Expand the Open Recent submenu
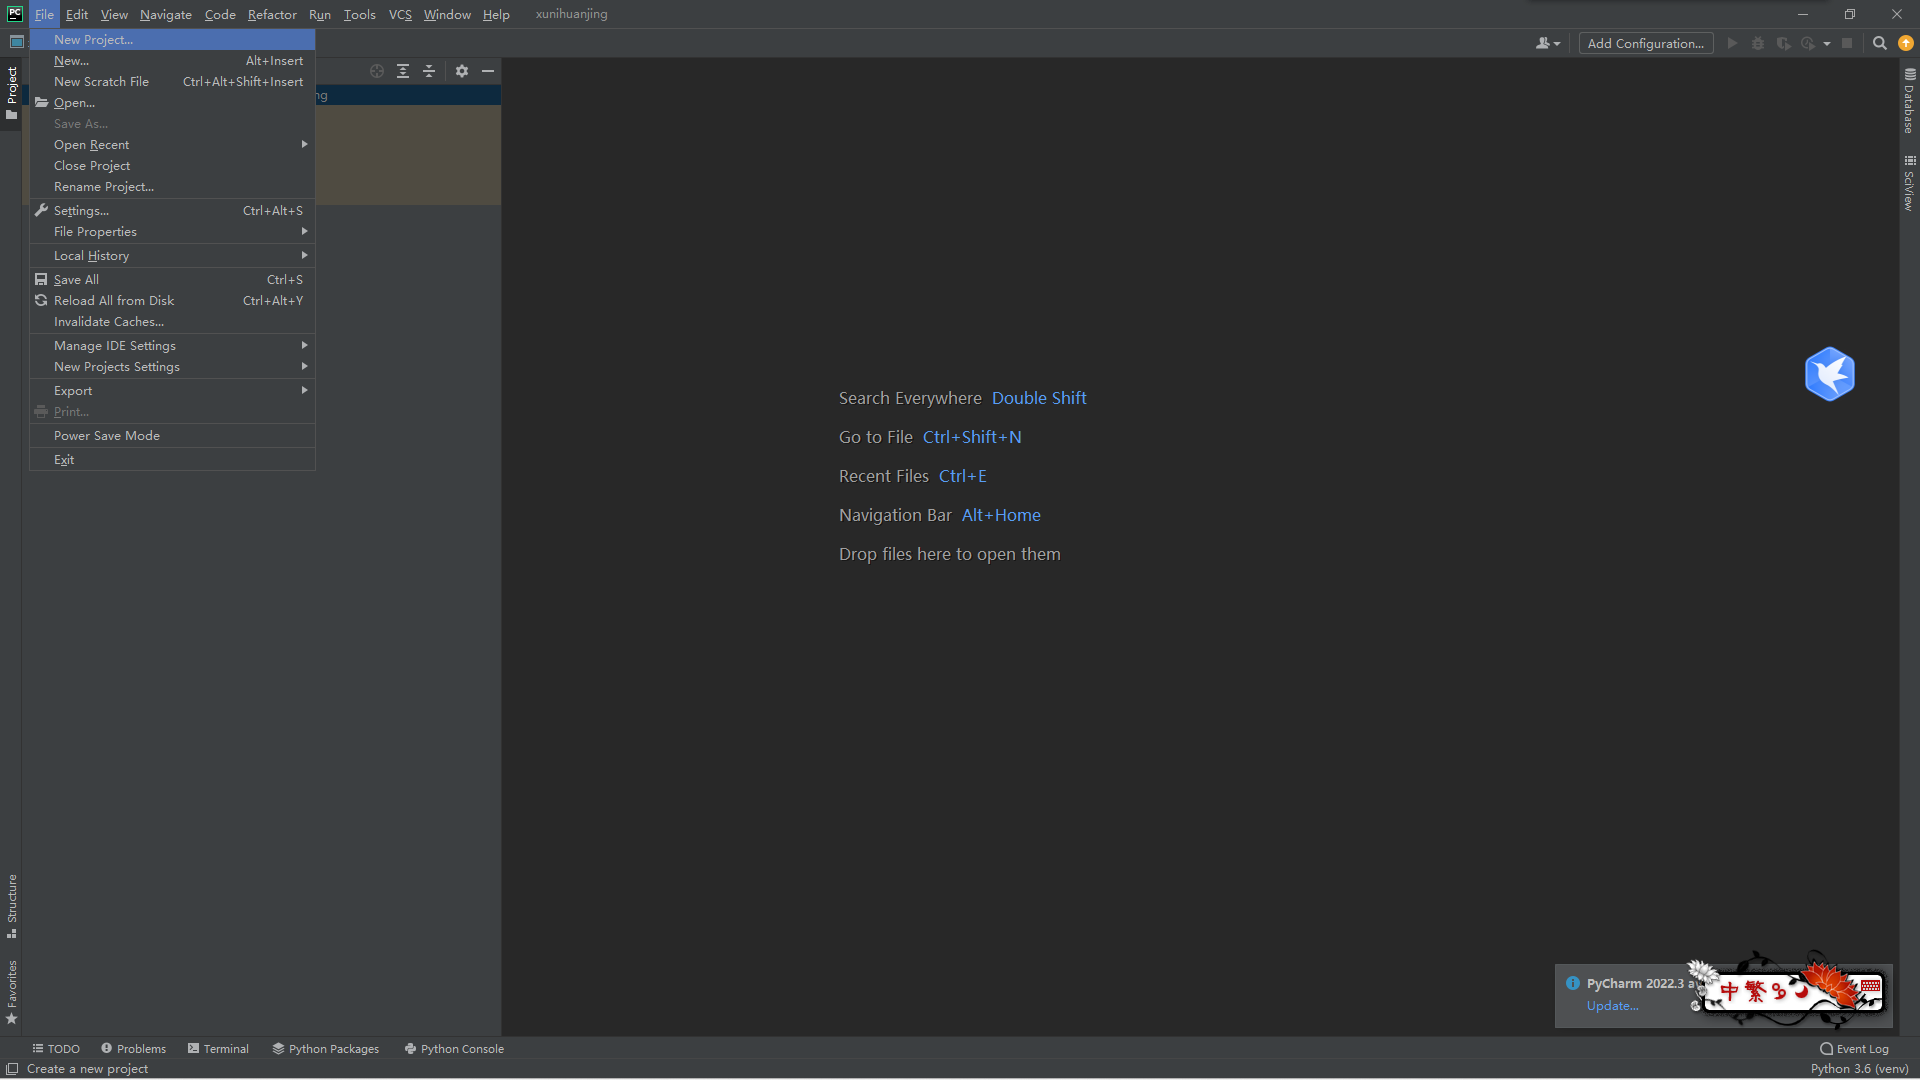Image resolution: width=1920 pixels, height=1080 pixels. (x=172, y=145)
